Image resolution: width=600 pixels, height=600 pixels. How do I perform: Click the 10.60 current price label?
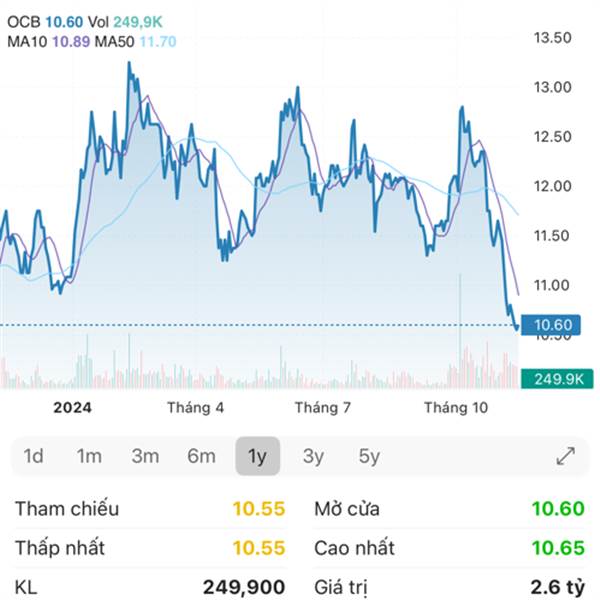point(553,324)
